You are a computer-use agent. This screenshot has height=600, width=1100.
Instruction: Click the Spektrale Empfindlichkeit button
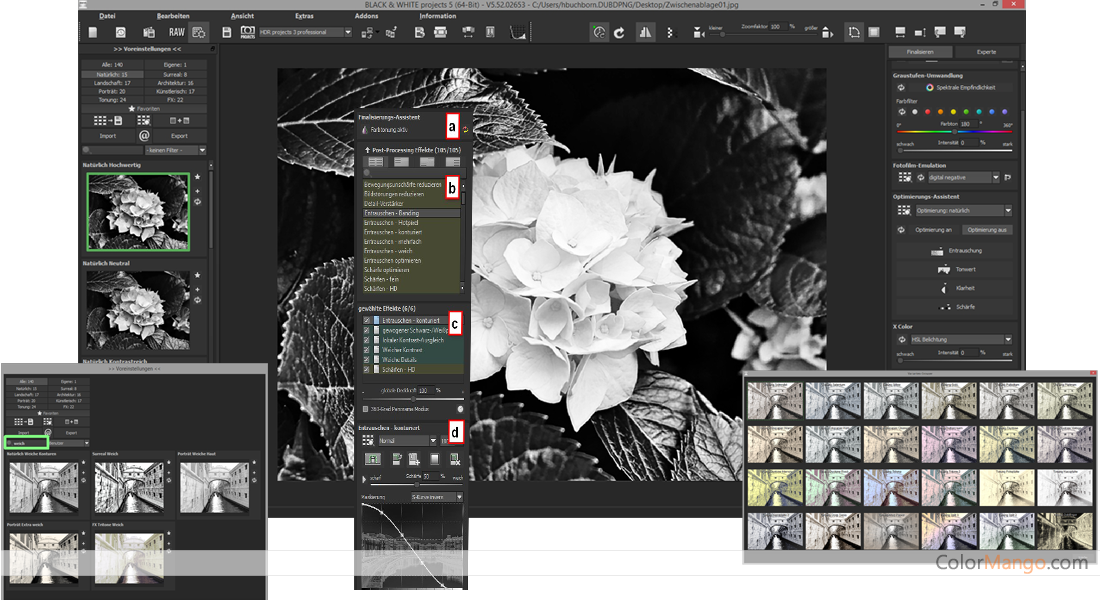coord(961,88)
